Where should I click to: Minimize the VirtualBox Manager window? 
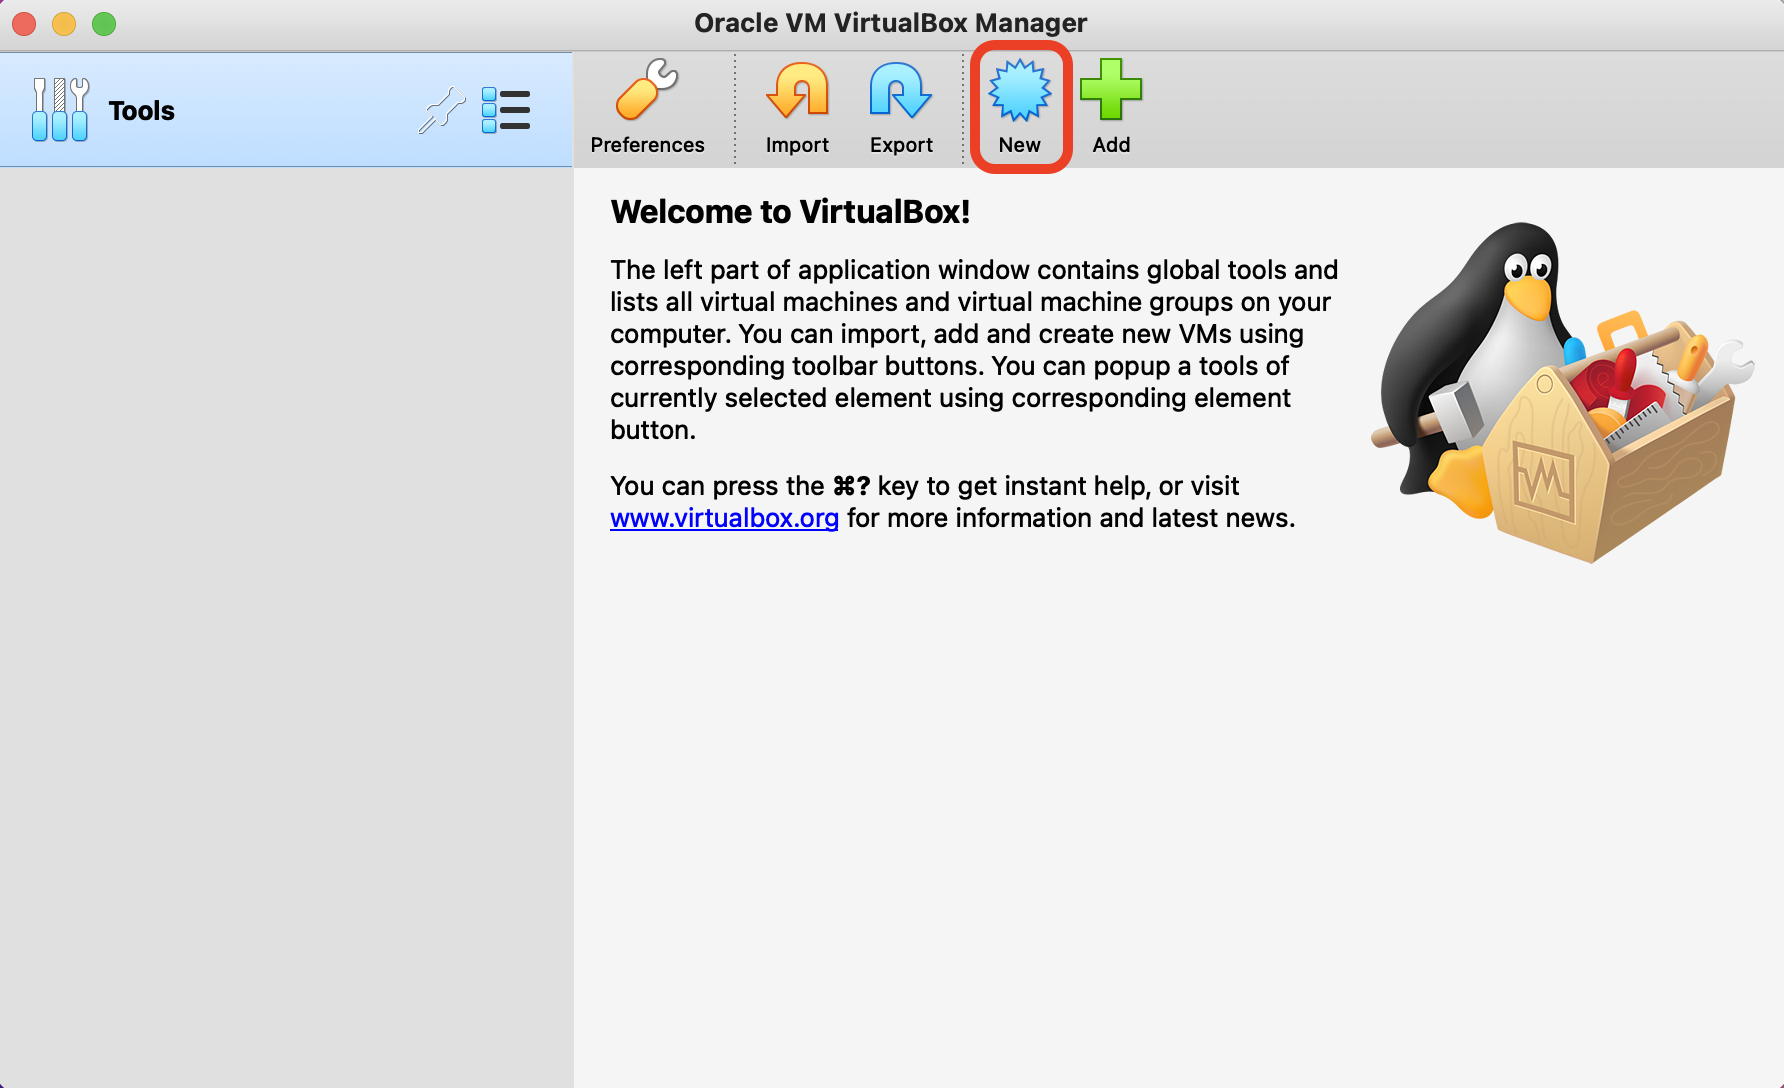pos(64,23)
